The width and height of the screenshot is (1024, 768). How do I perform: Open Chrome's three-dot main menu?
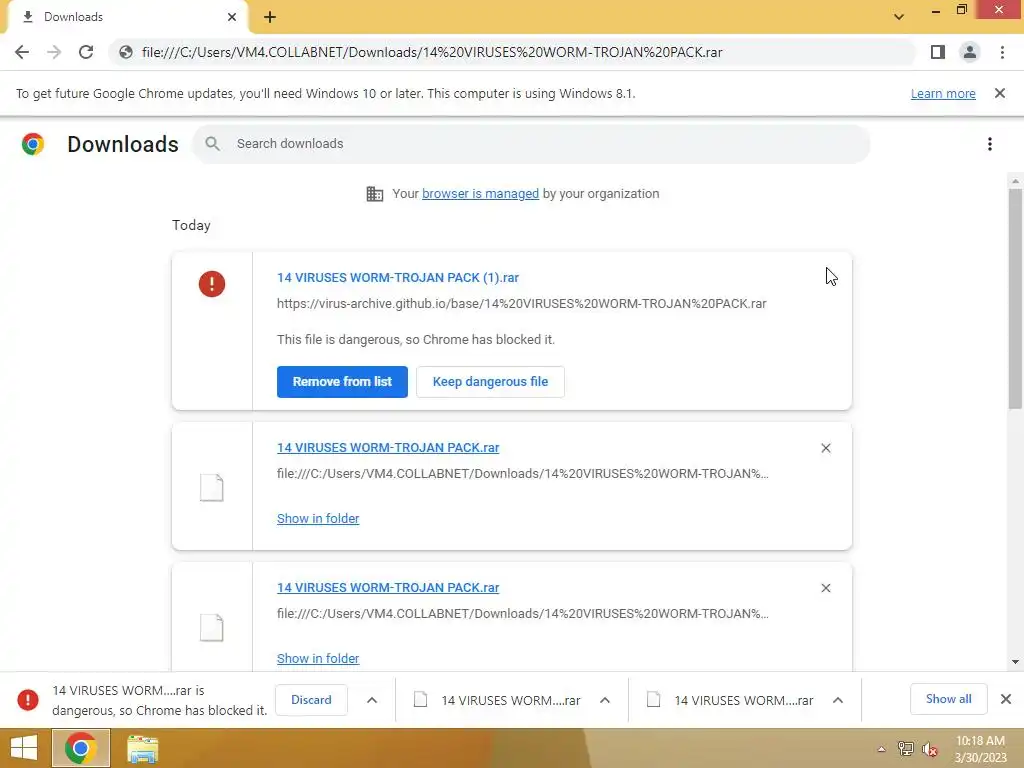pos(1002,52)
